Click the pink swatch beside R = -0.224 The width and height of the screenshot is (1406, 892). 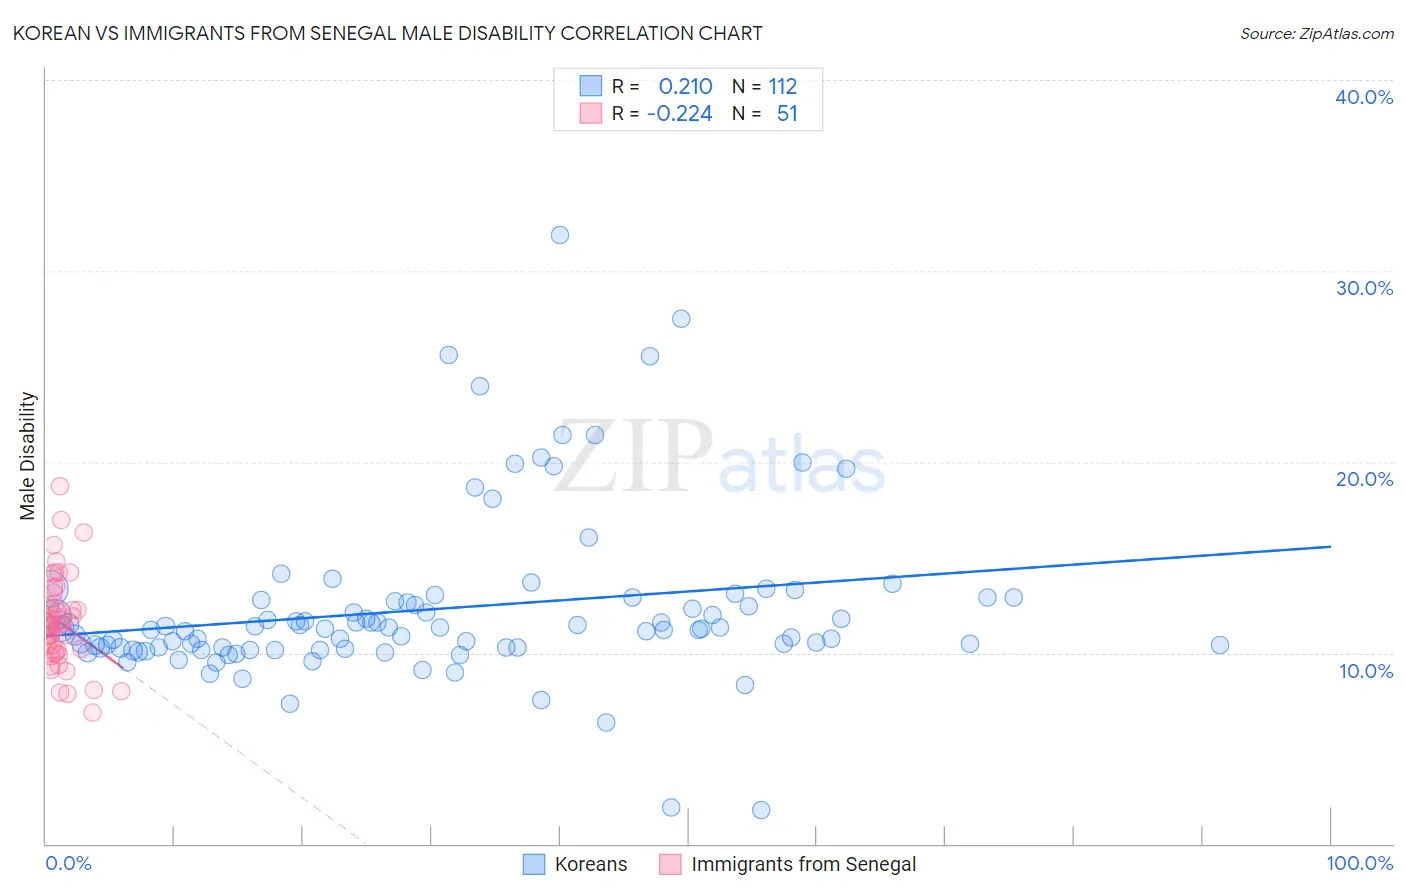591,113
